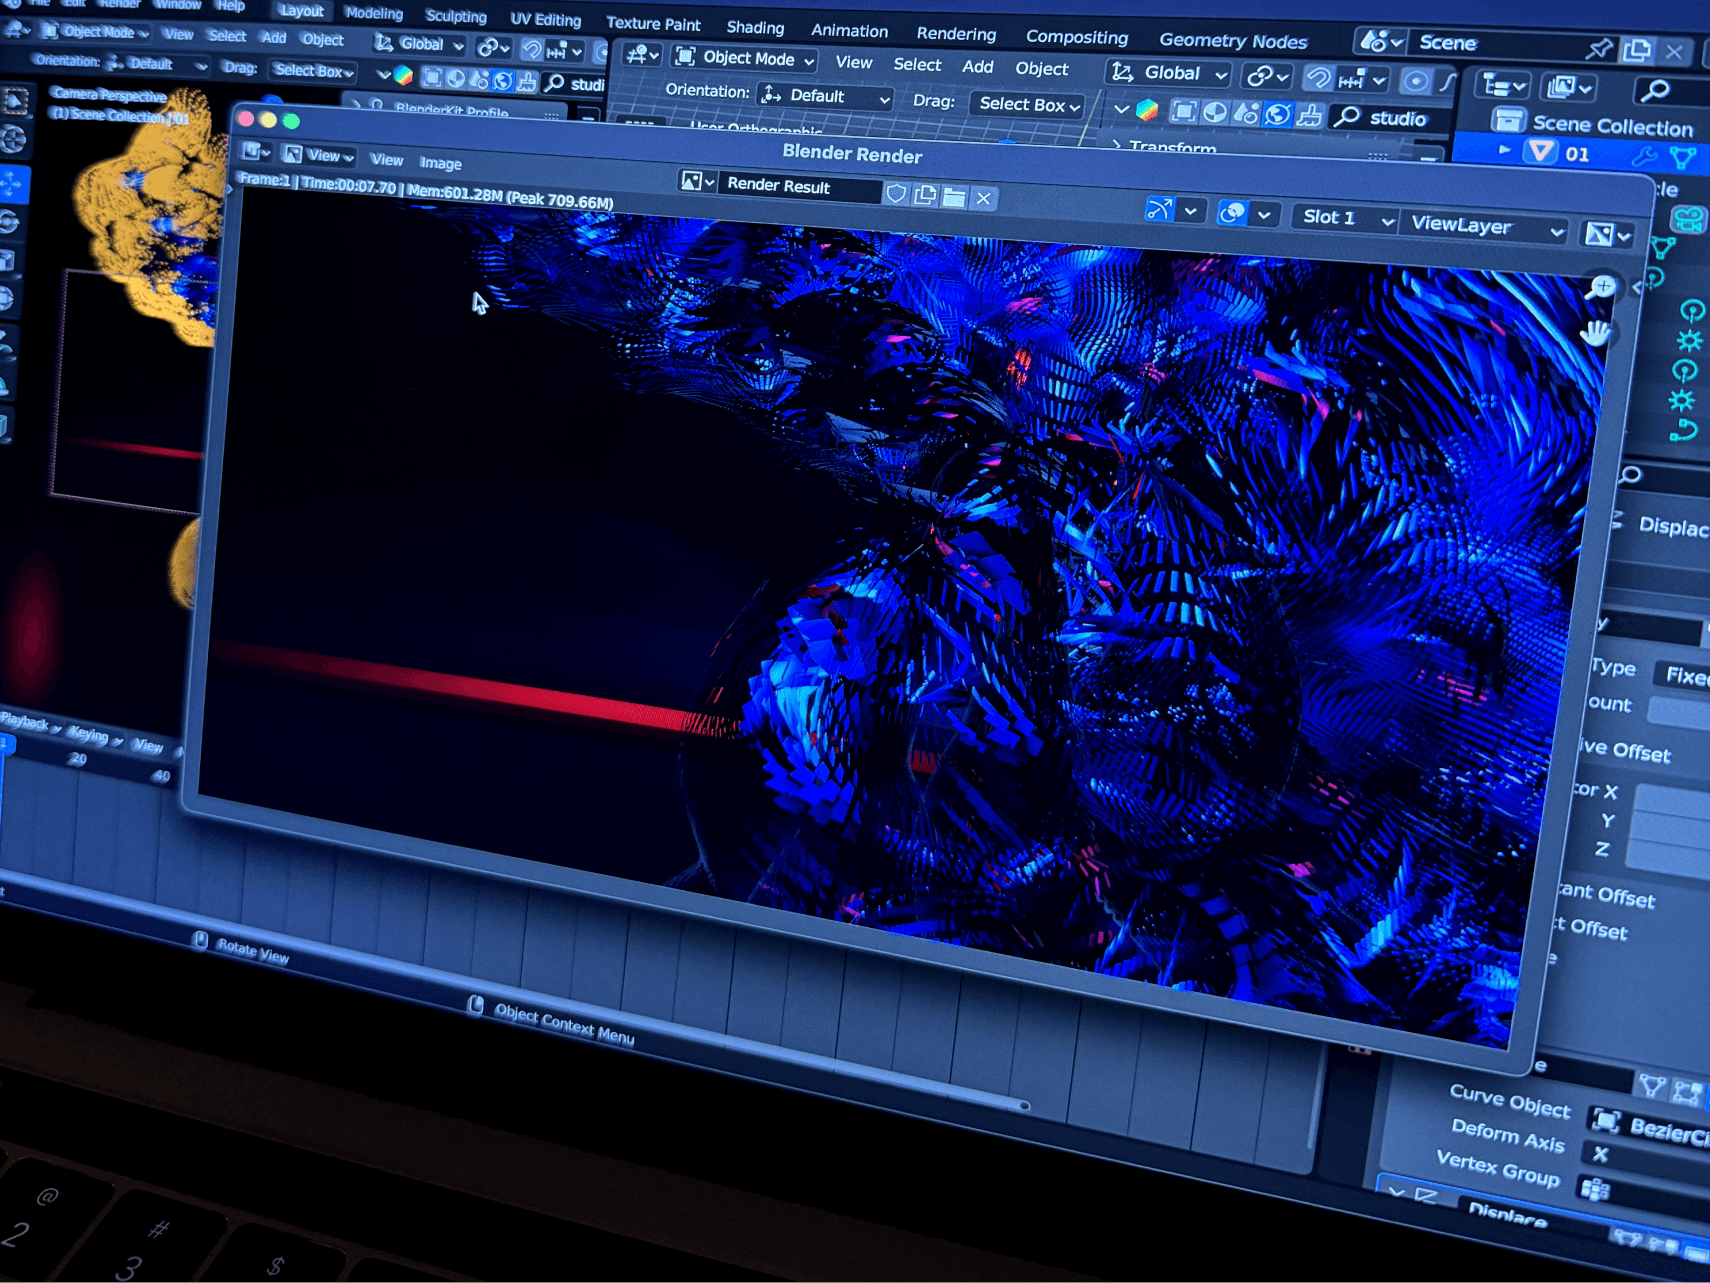
Task: Open the Object Mode dropdown in the left viewport
Action: tap(97, 32)
